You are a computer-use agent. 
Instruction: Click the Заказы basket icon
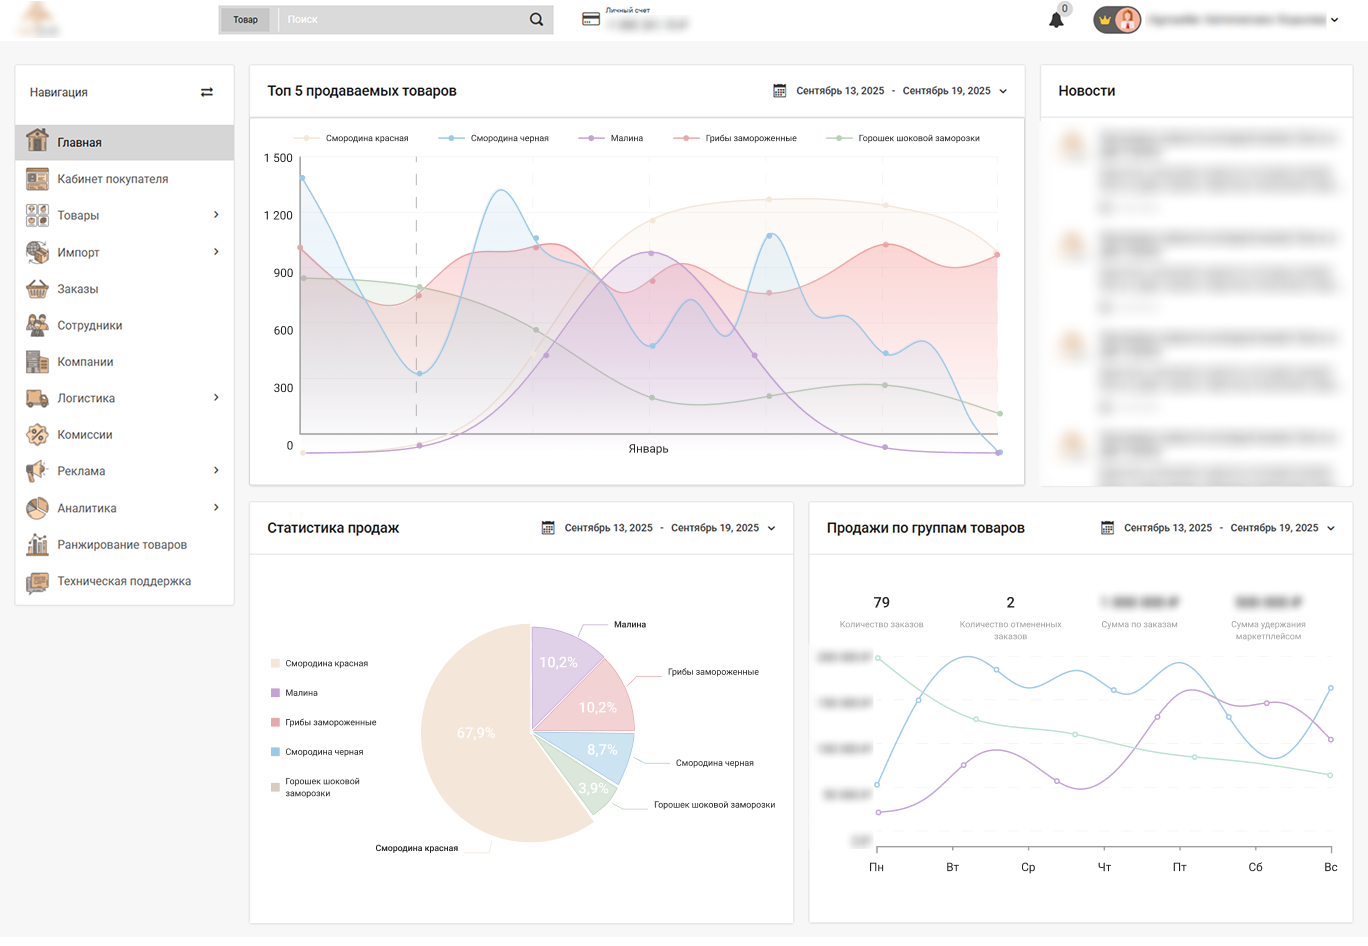(x=37, y=289)
